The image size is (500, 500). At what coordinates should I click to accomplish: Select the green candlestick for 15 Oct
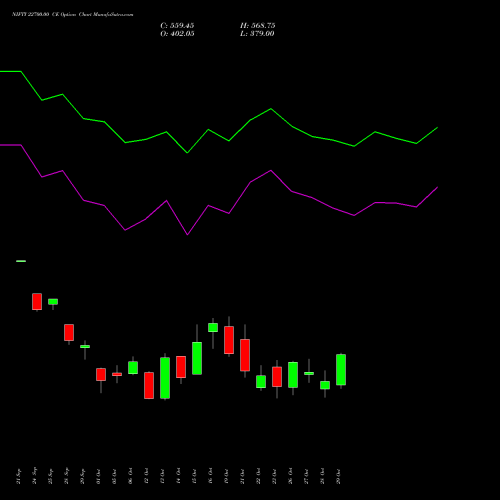click(x=197, y=358)
